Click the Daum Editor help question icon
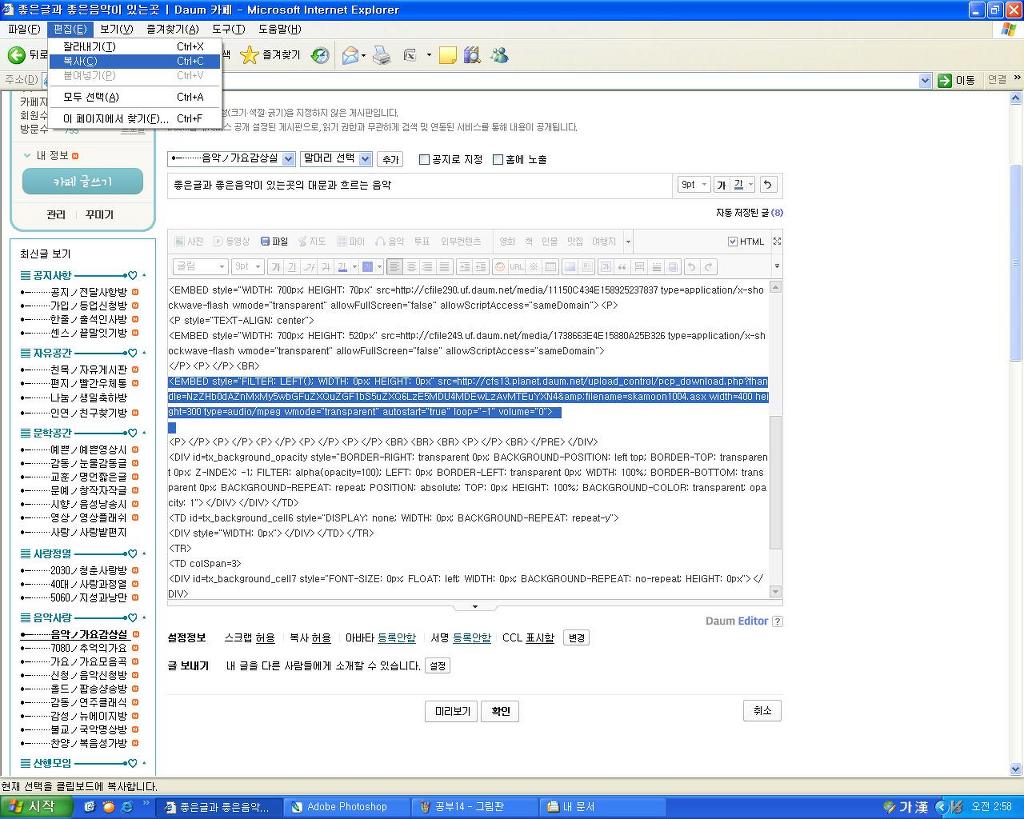The width and height of the screenshot is (1024, 819). [777, 621]
